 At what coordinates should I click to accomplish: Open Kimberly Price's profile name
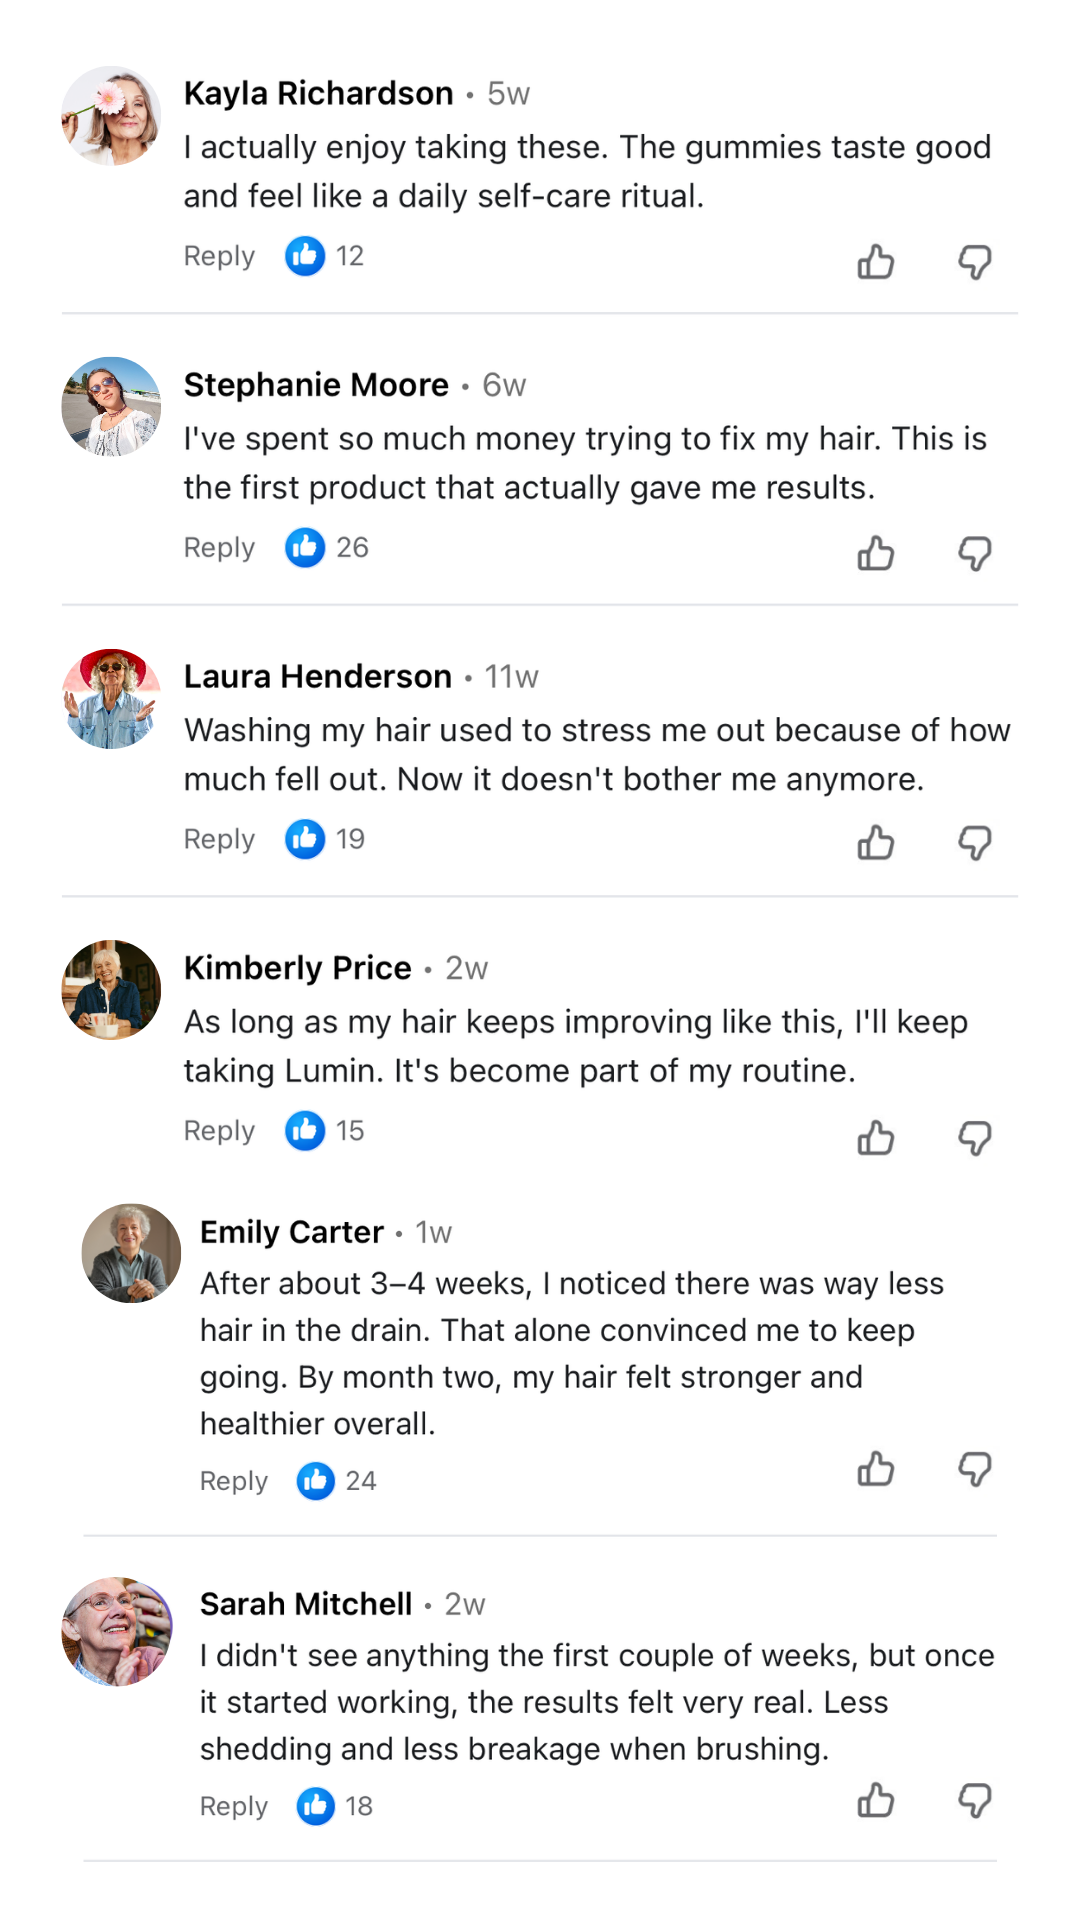297,968
